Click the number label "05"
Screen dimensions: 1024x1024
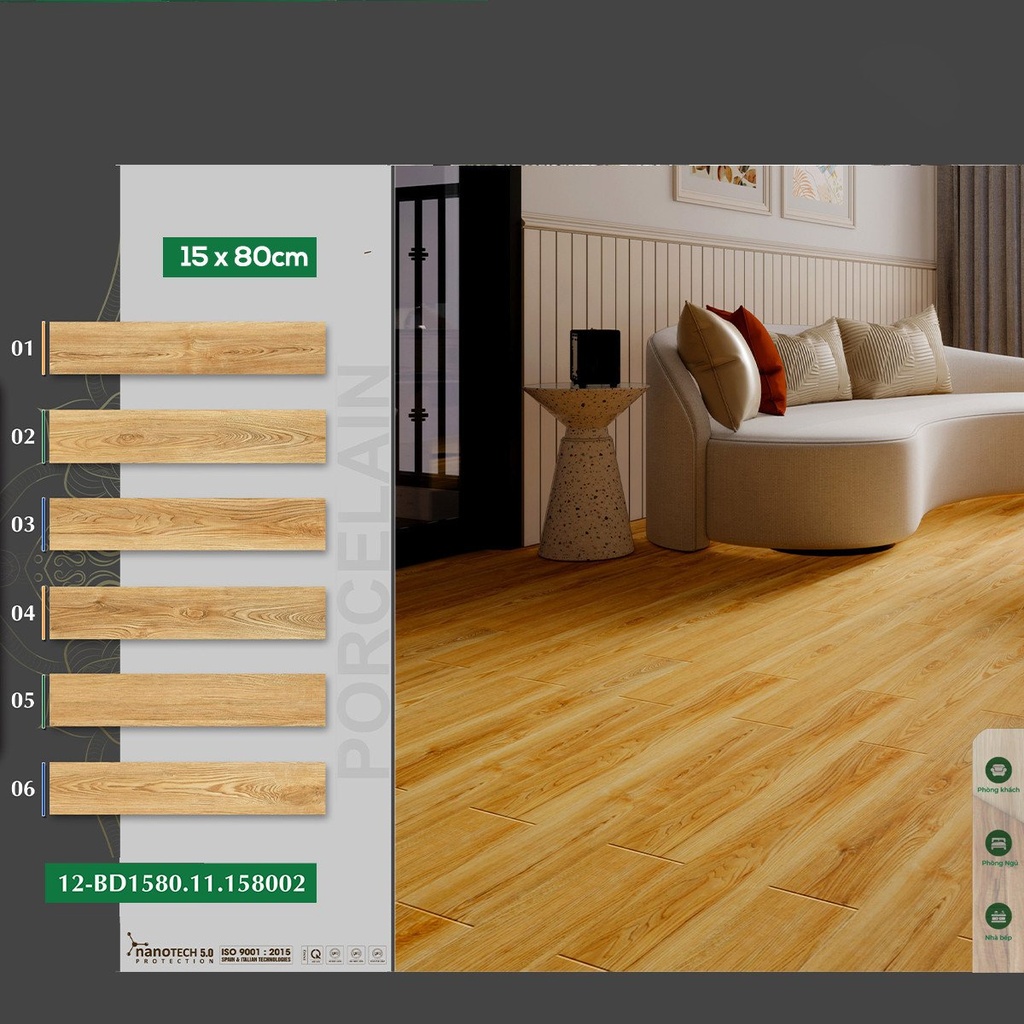click(22, 701)
